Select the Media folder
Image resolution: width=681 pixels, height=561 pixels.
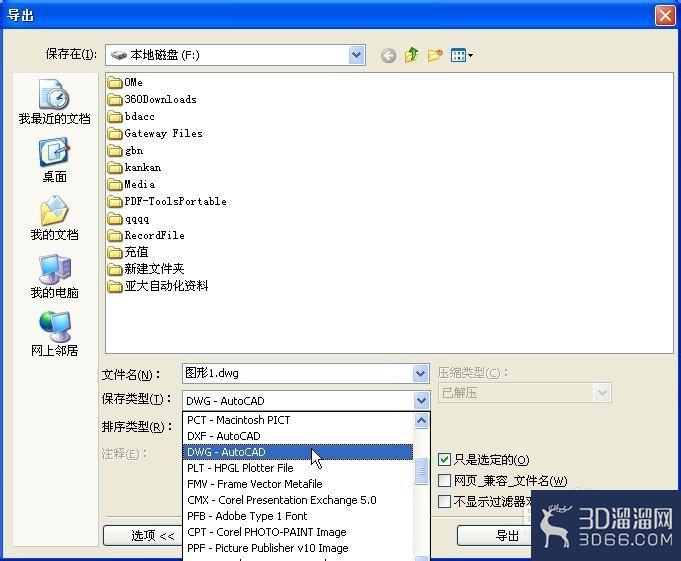(x=131, y=185)
